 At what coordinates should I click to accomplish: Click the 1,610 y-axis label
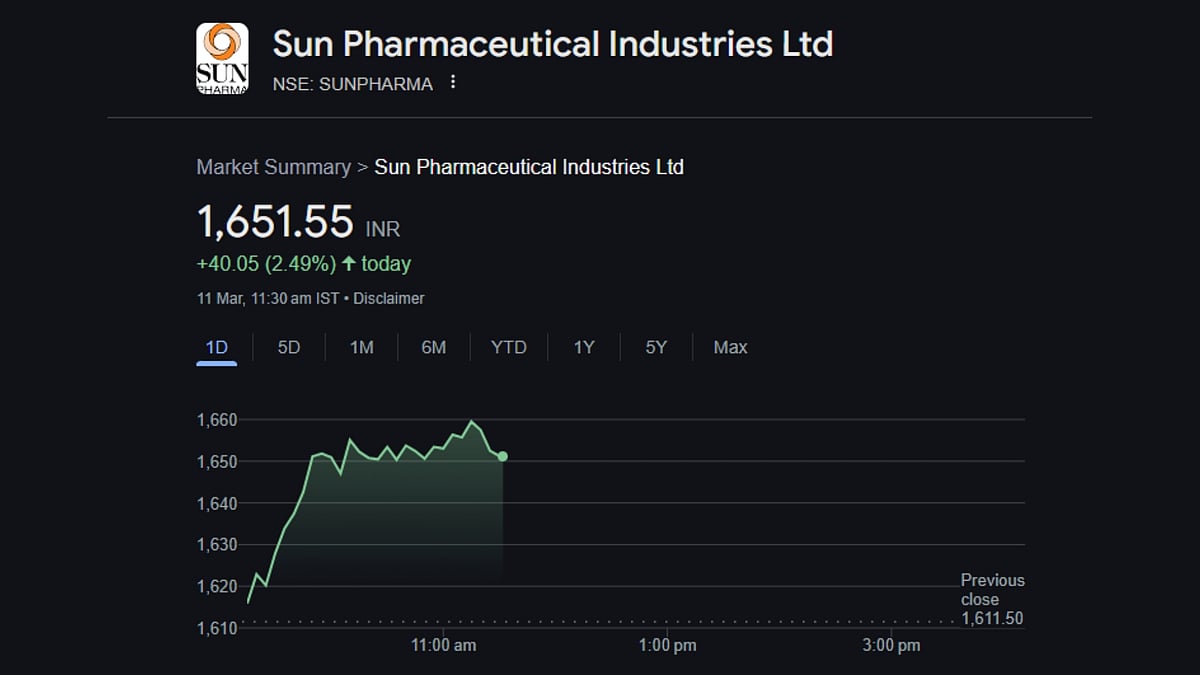tap(217, 628)
